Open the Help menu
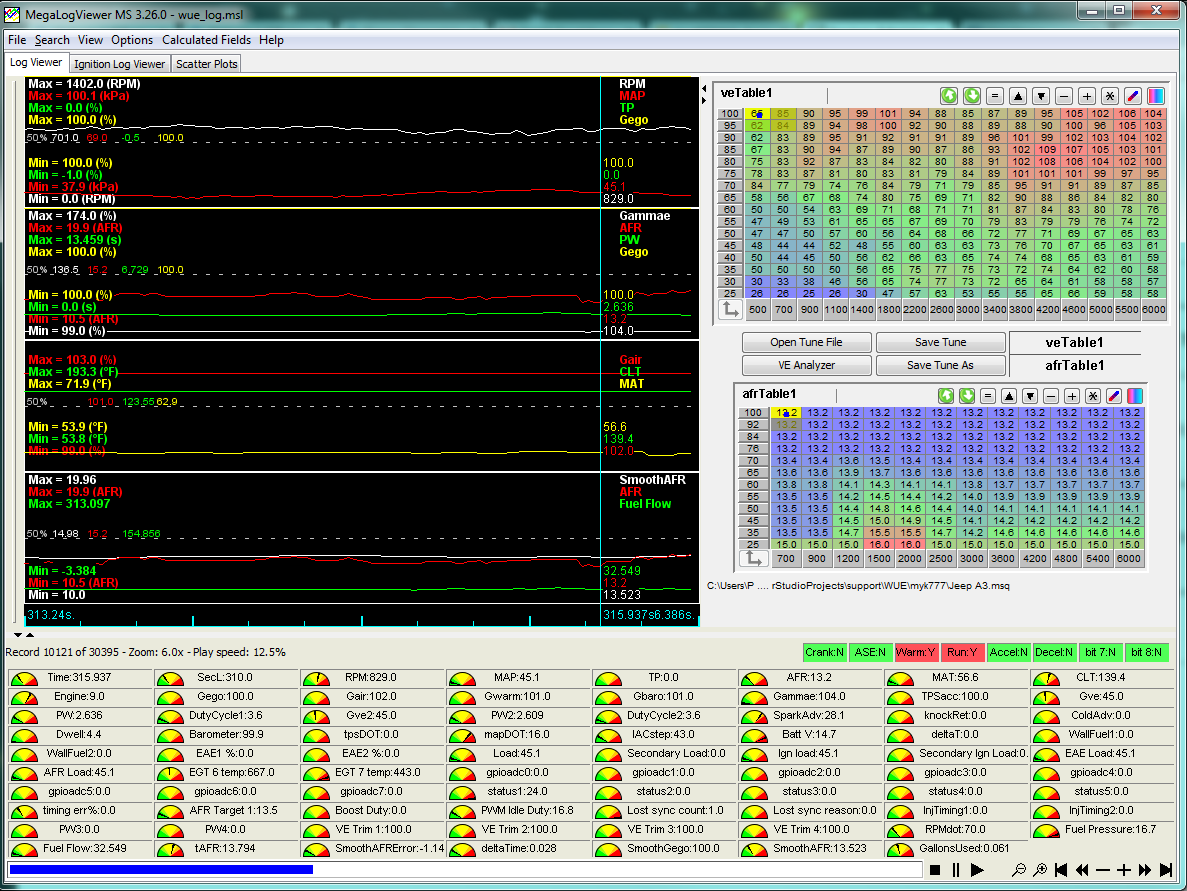Viewport: 1187px width, 891px height. click(271, 40)
